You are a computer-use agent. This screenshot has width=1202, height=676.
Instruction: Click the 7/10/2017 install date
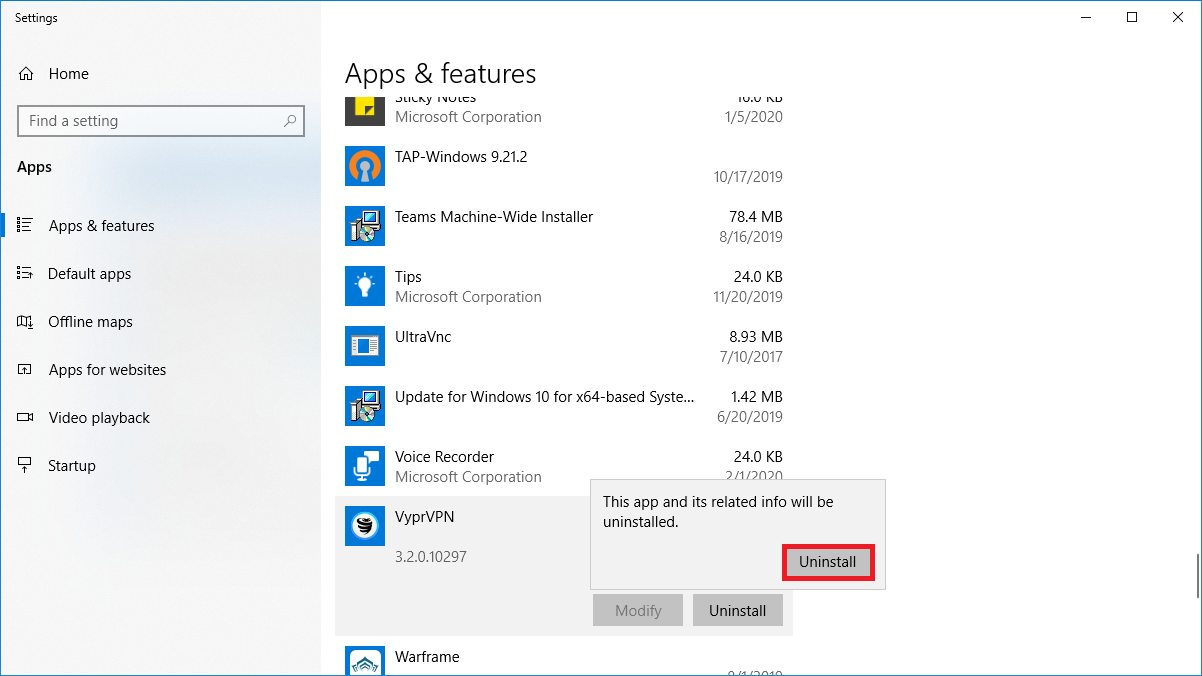pyautogui.click(x=752, y=357)
